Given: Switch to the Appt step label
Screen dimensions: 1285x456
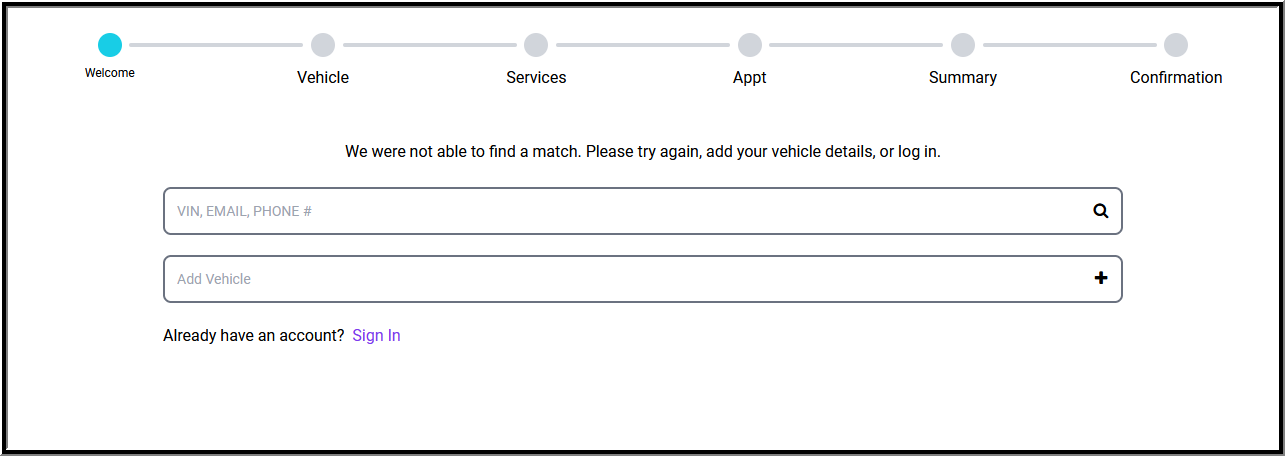Looking at the screenshot, I should click(750, 77).
